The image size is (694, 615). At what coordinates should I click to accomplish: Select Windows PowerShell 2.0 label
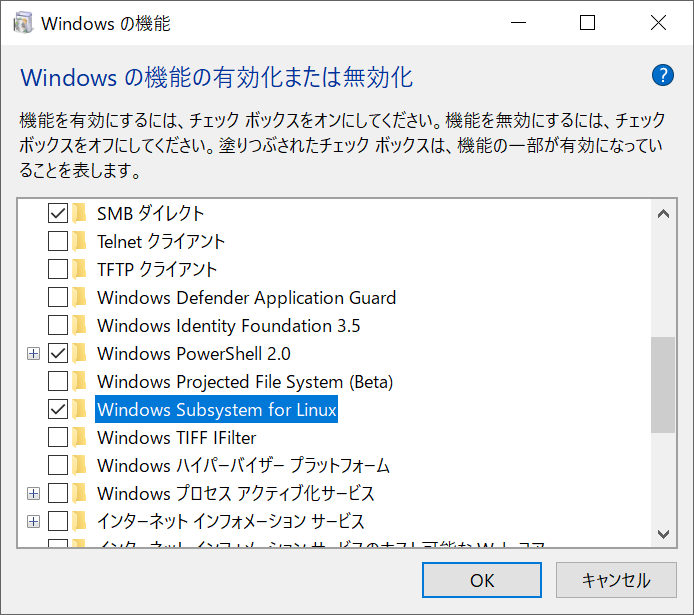(x=194, y=353)
